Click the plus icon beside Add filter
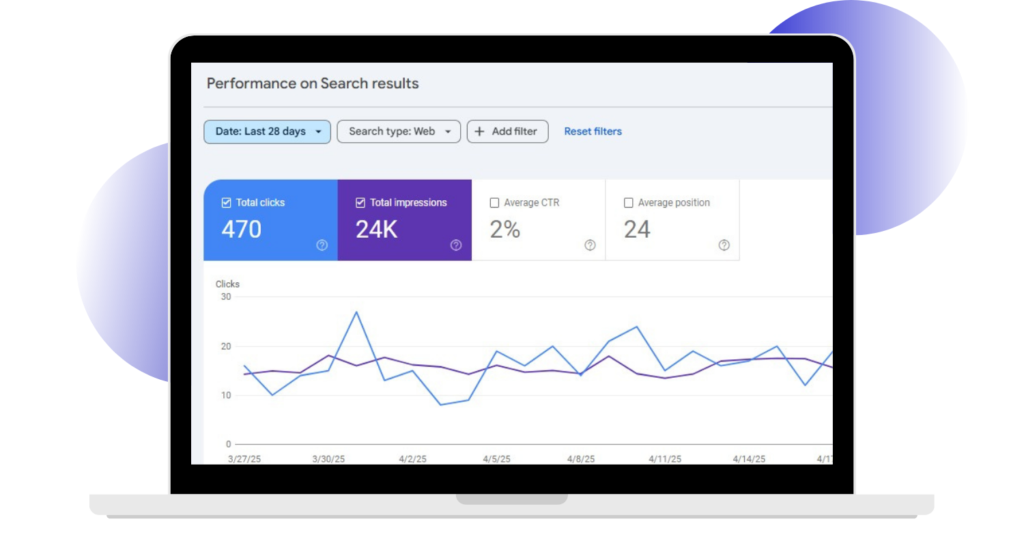This screenshot has width=1024, height=552. point(479,131)
